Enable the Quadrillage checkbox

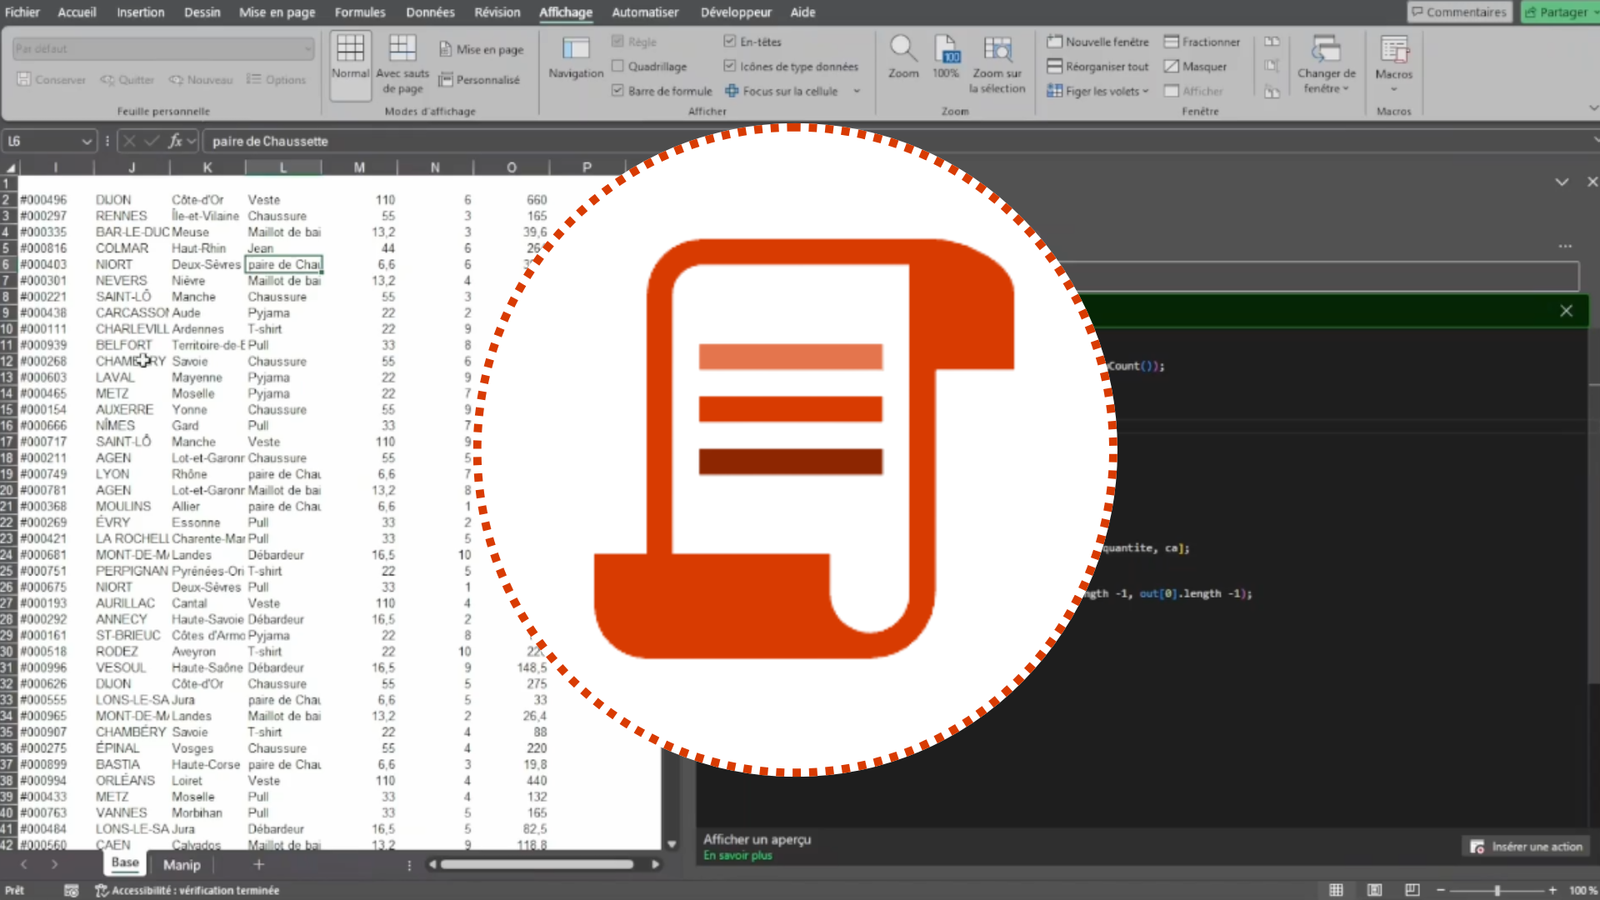point(618,66)
